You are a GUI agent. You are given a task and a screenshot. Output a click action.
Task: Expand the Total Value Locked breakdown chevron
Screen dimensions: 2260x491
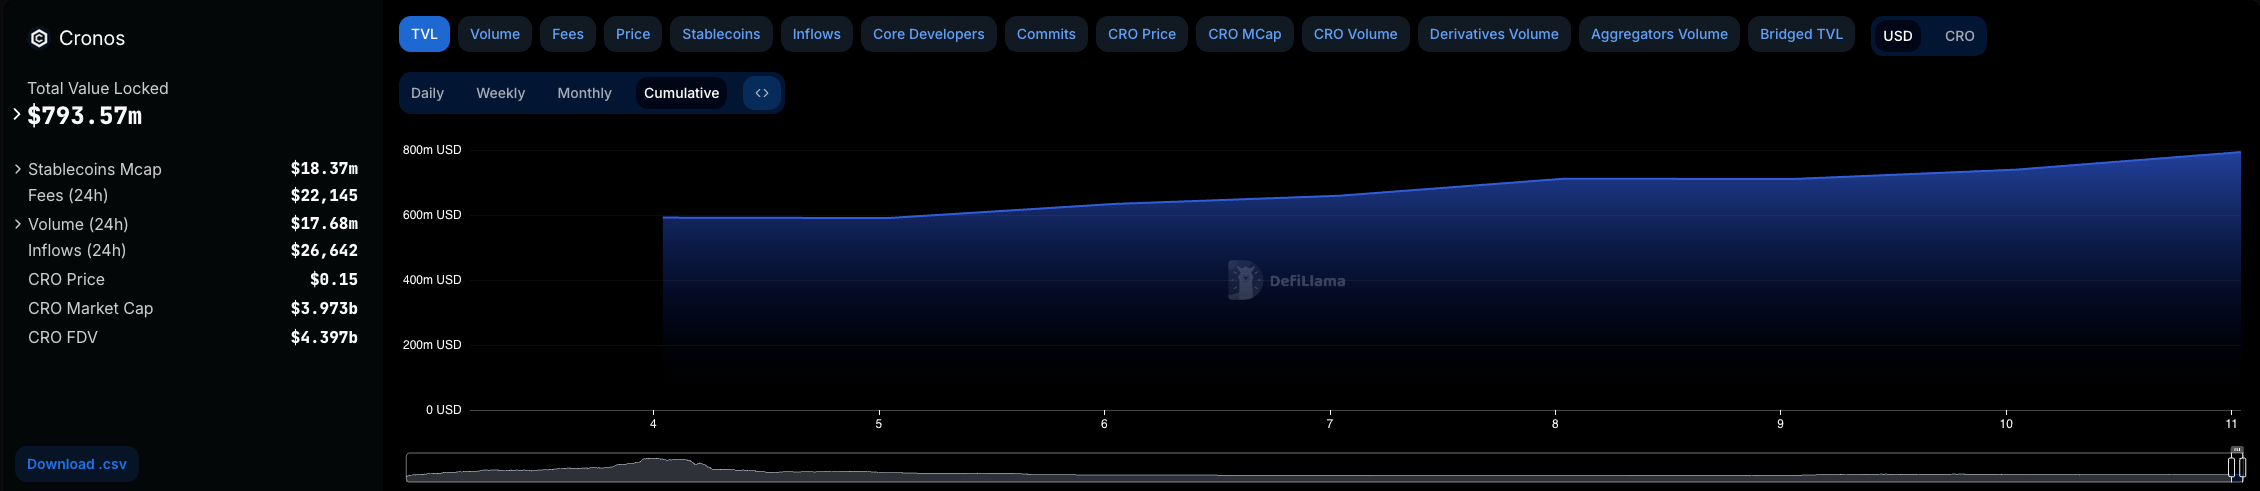click(x=17, y=114)
